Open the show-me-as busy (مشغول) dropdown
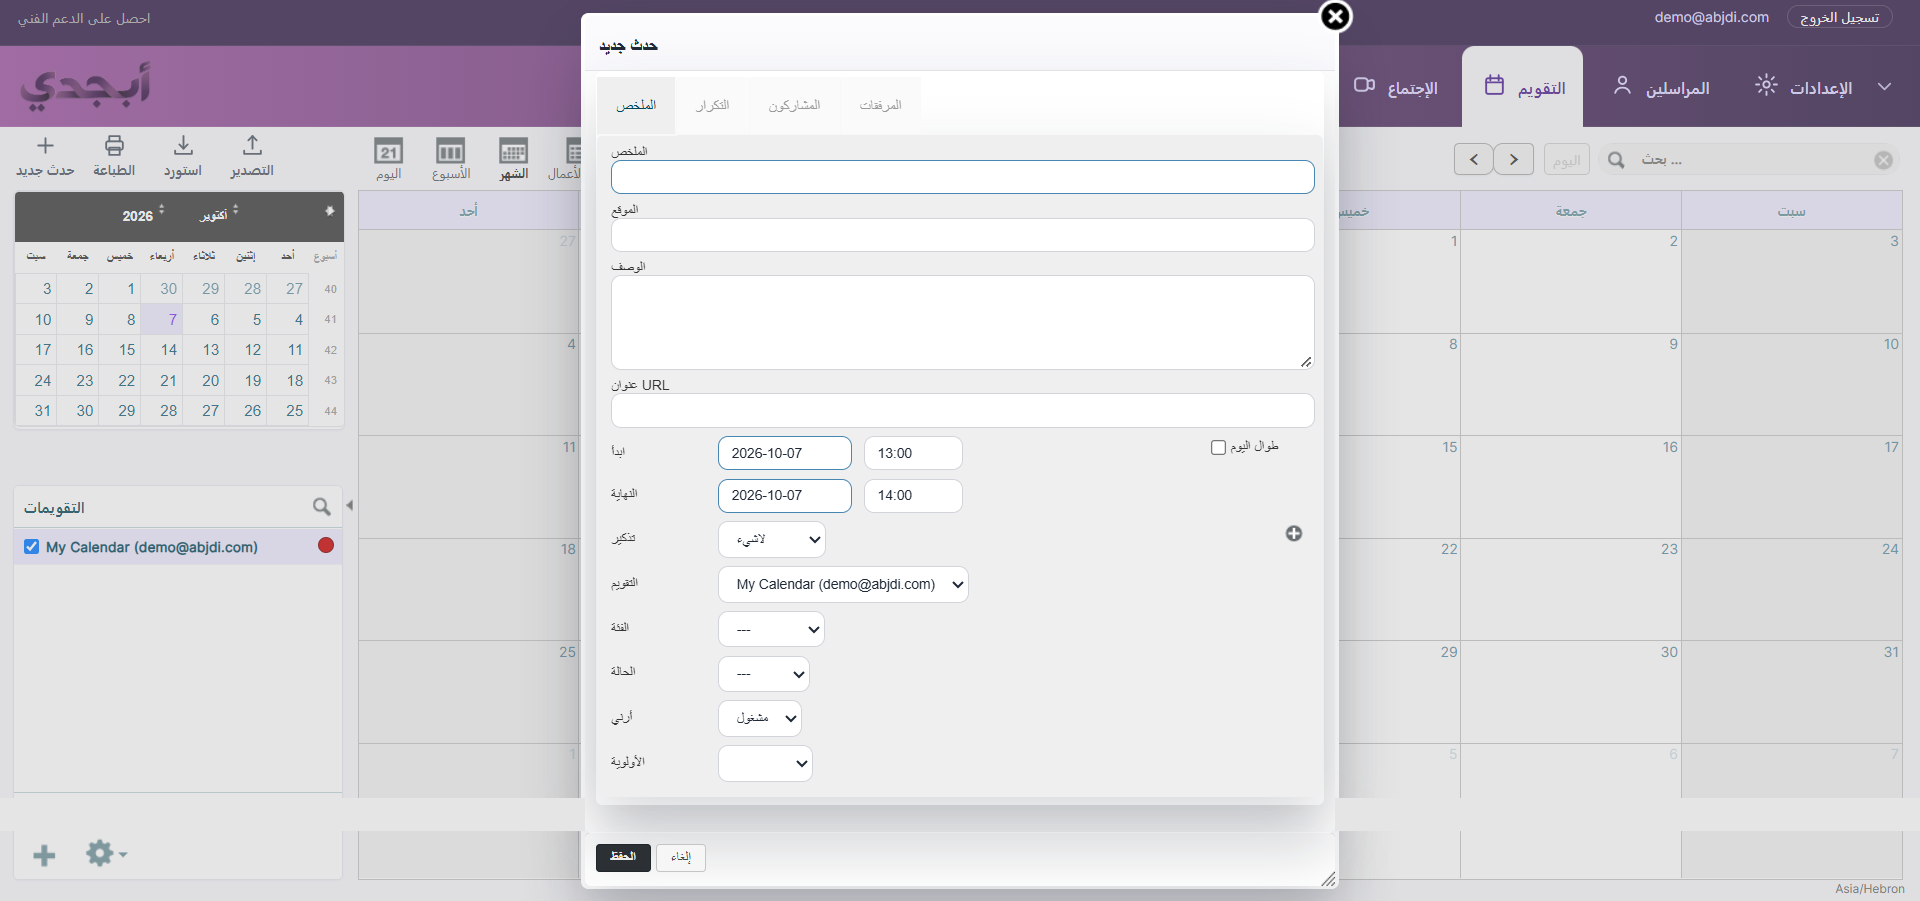The width and height of the screenshot is (1920, 901). click(x=760, y=718)
